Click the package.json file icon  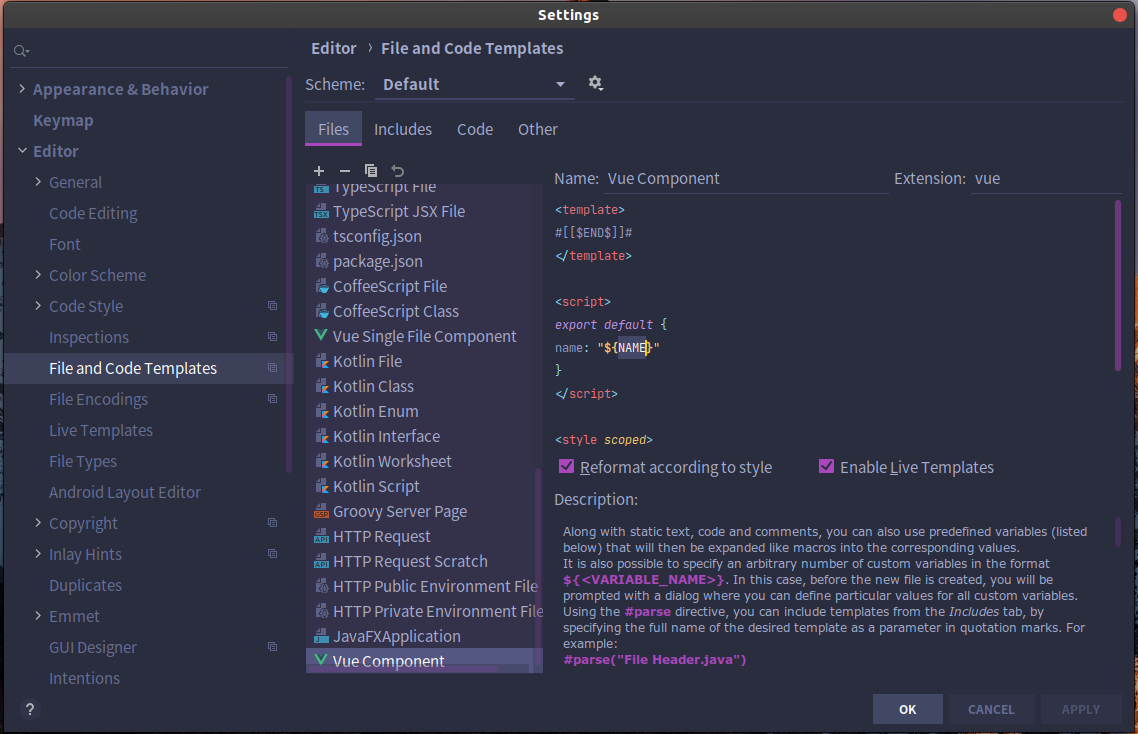322,261
